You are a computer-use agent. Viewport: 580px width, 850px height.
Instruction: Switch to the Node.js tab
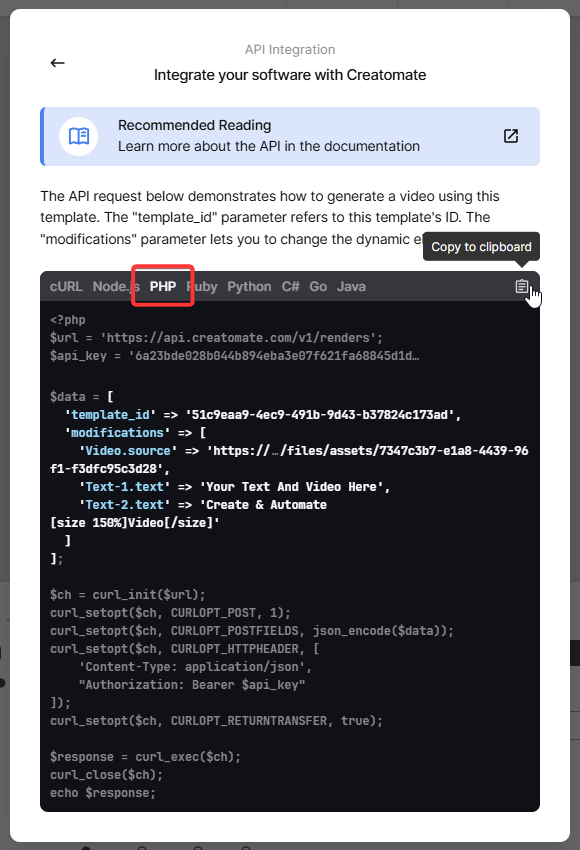coord(116,286)
